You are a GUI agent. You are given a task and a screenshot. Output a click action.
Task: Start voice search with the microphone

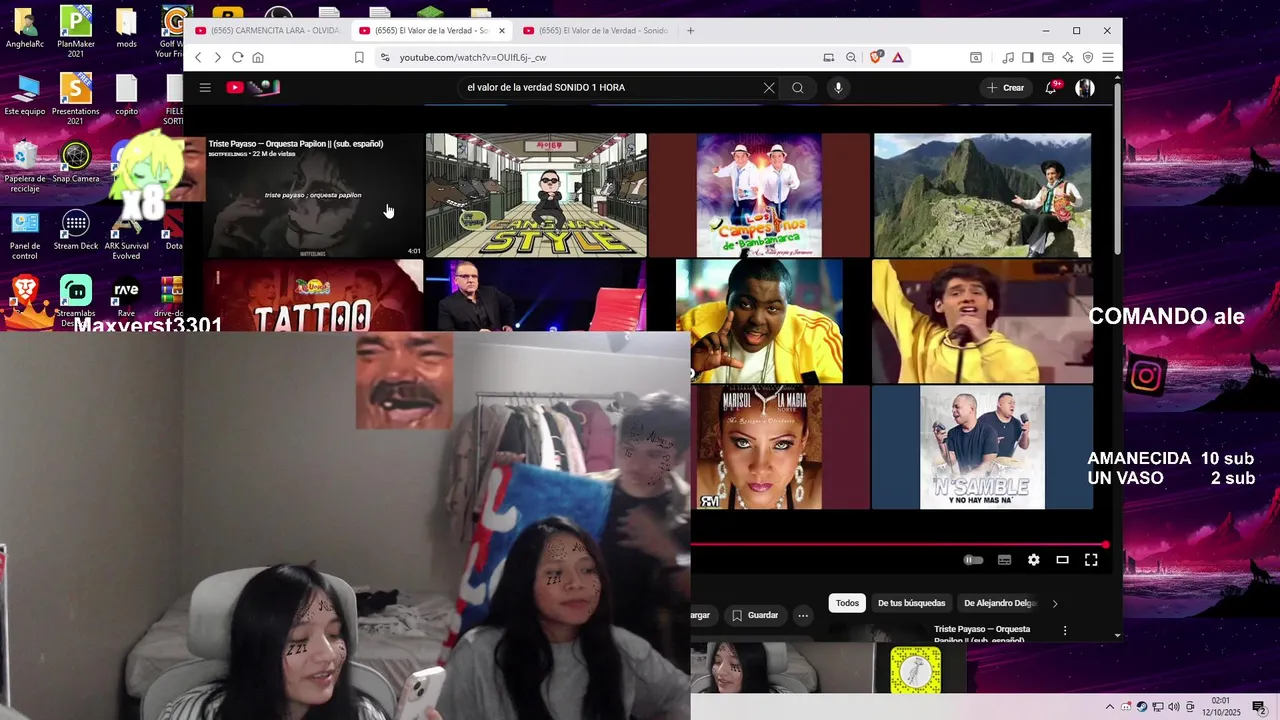(x=838, y=88)
